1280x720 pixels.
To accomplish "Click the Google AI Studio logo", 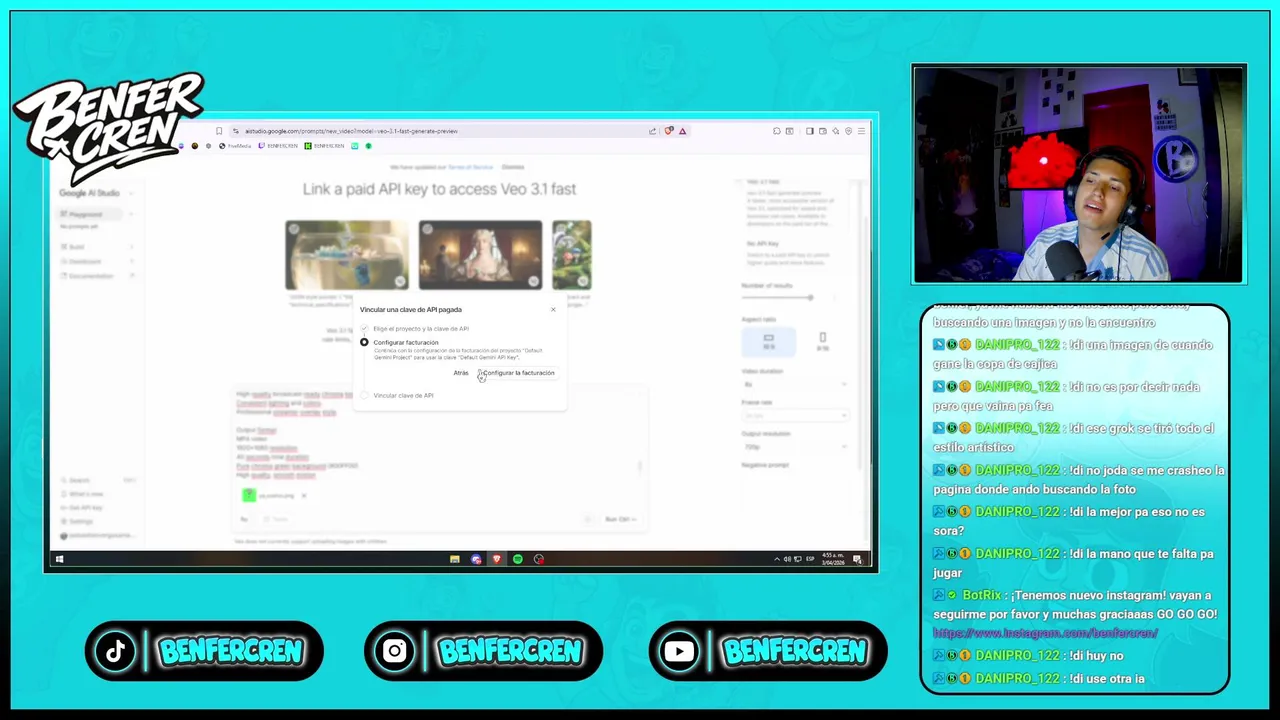I will coord(89,193).
